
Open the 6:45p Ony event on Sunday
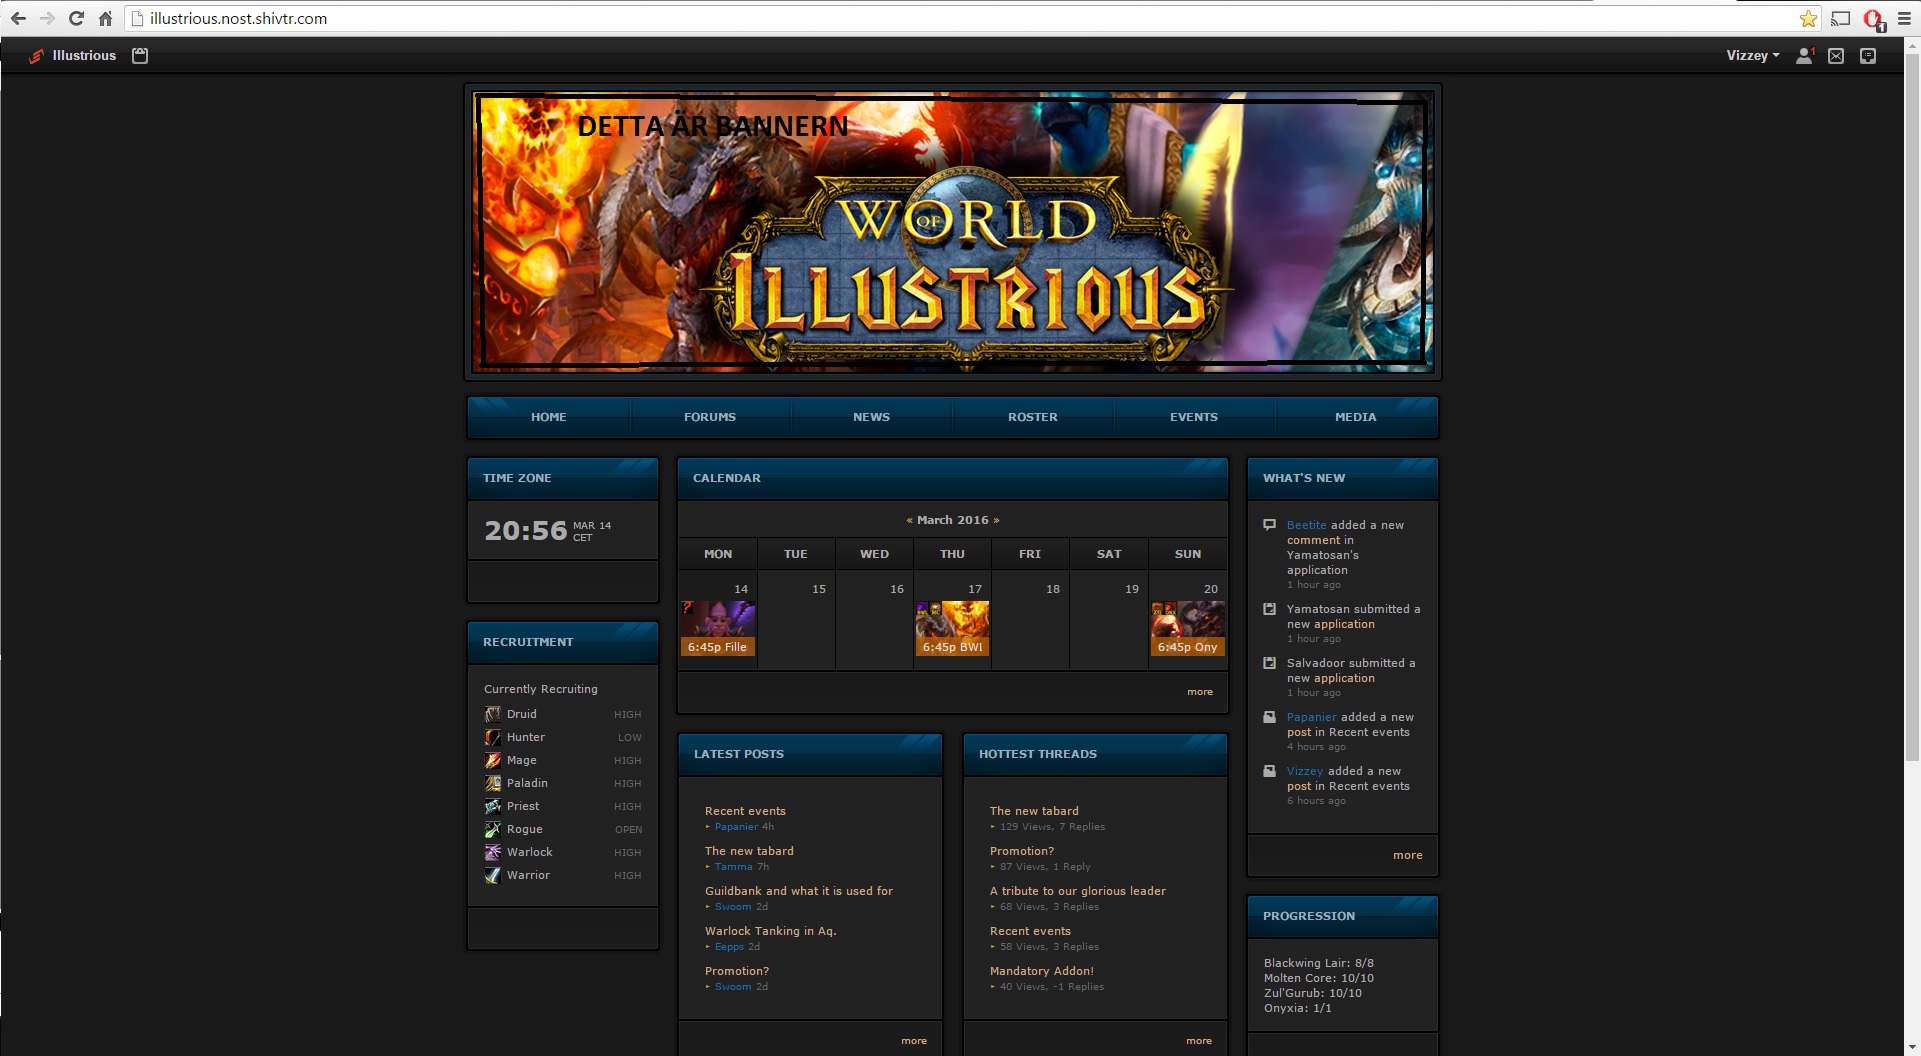click(x=1187, y=629)
